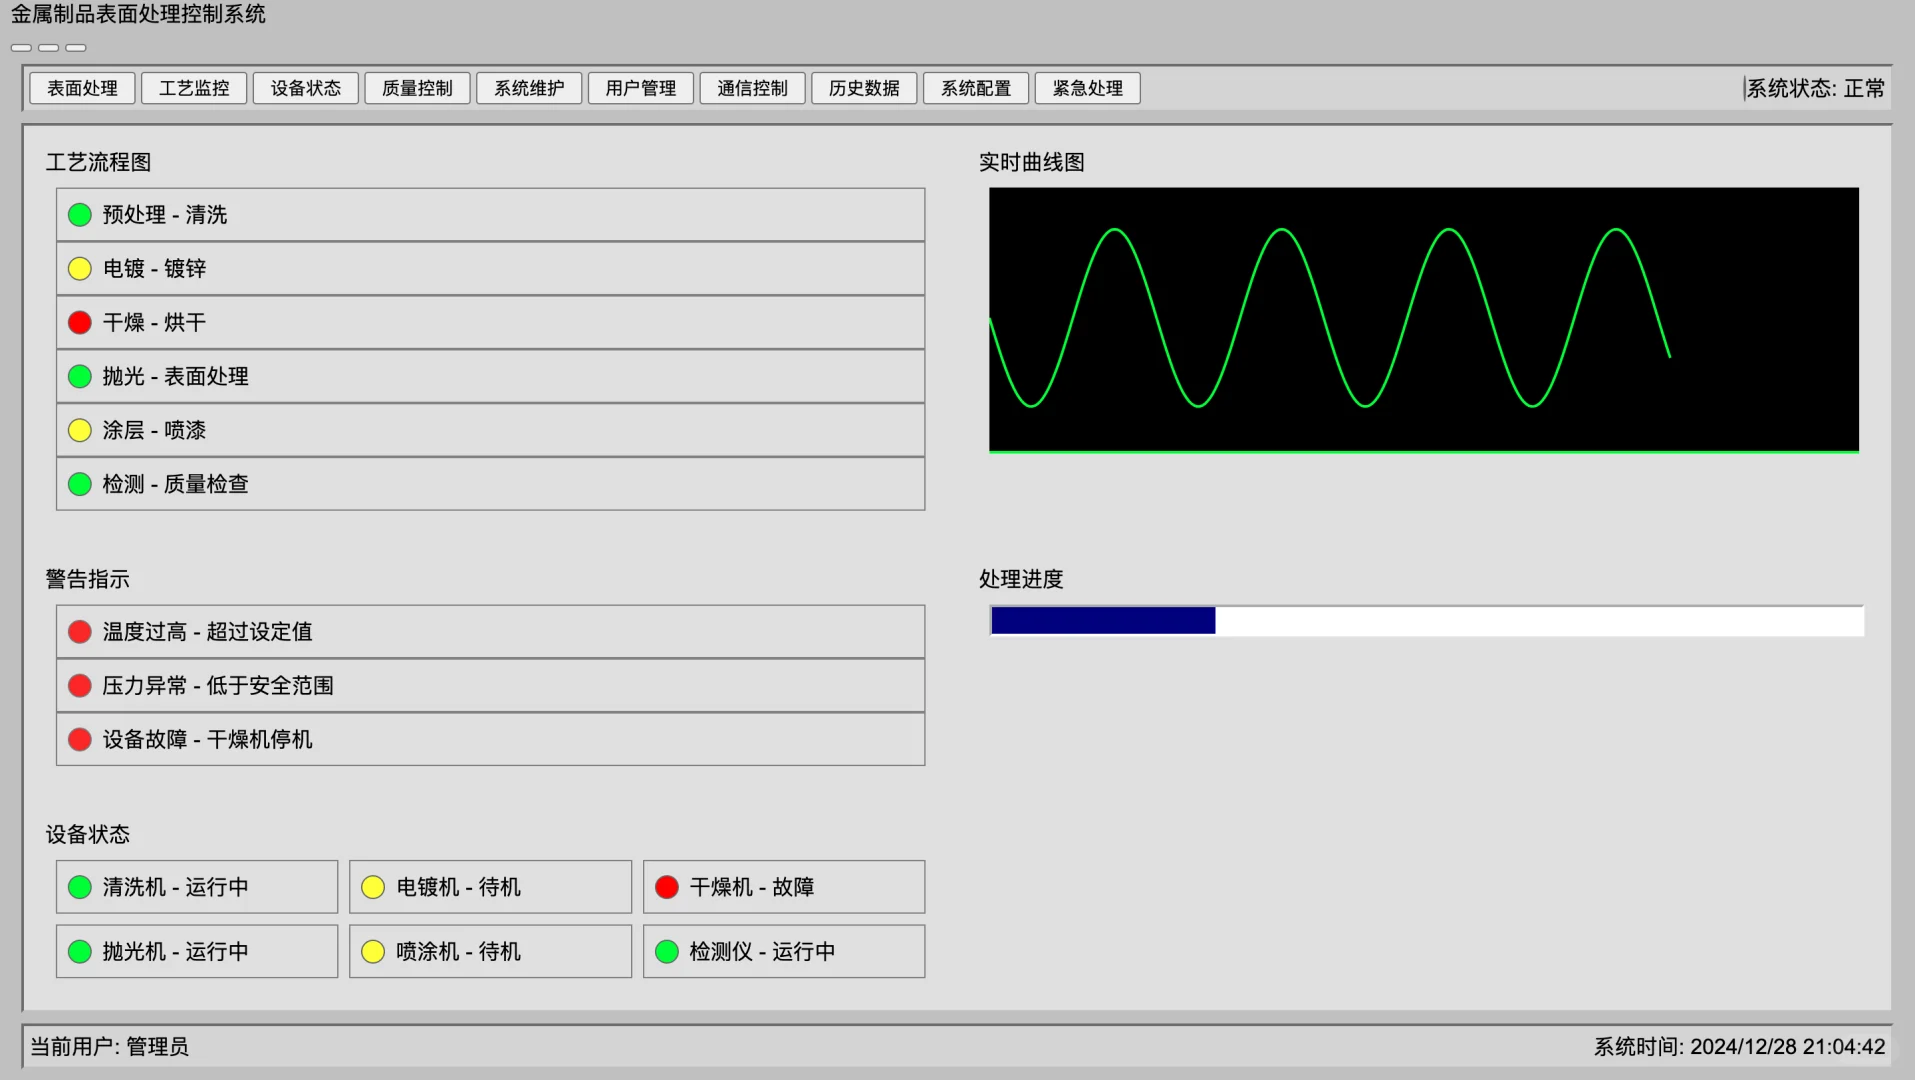This screenshot has width=1915, height=1080.
Task: Click the 检测仪 - 运行中 label
Action: [762, 951]
